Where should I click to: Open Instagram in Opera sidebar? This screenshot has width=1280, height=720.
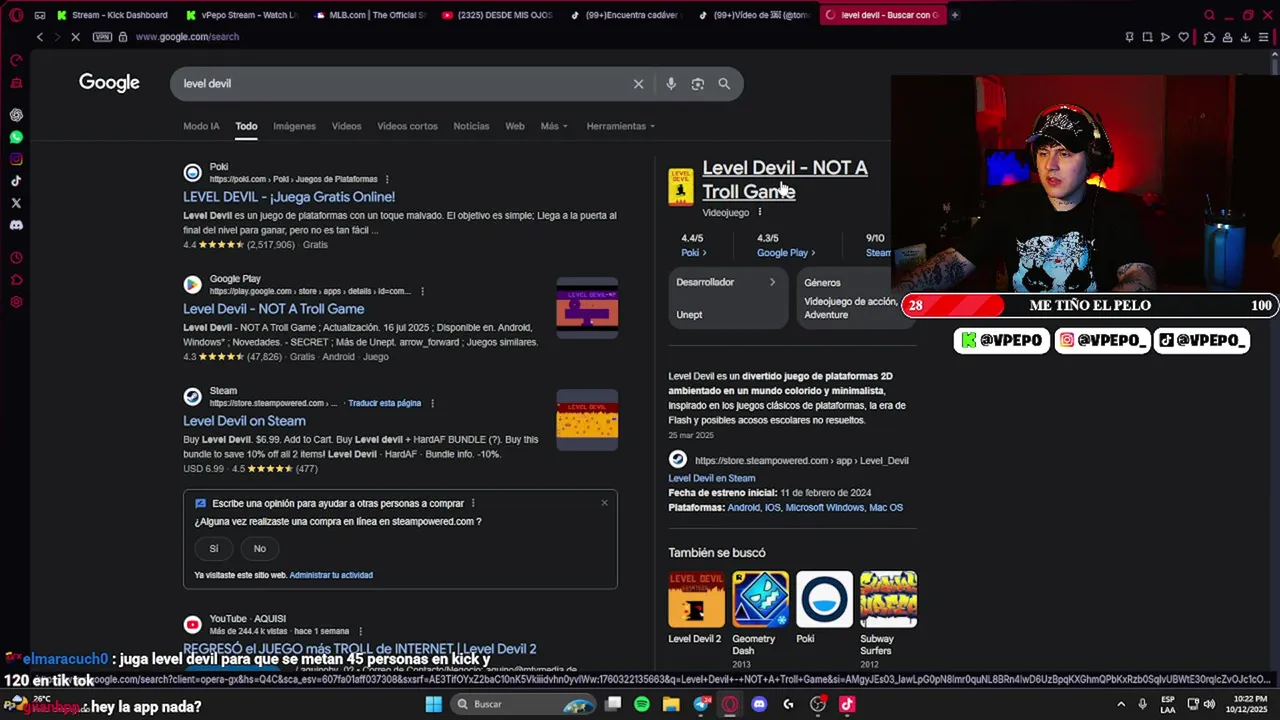pos(16,159)
